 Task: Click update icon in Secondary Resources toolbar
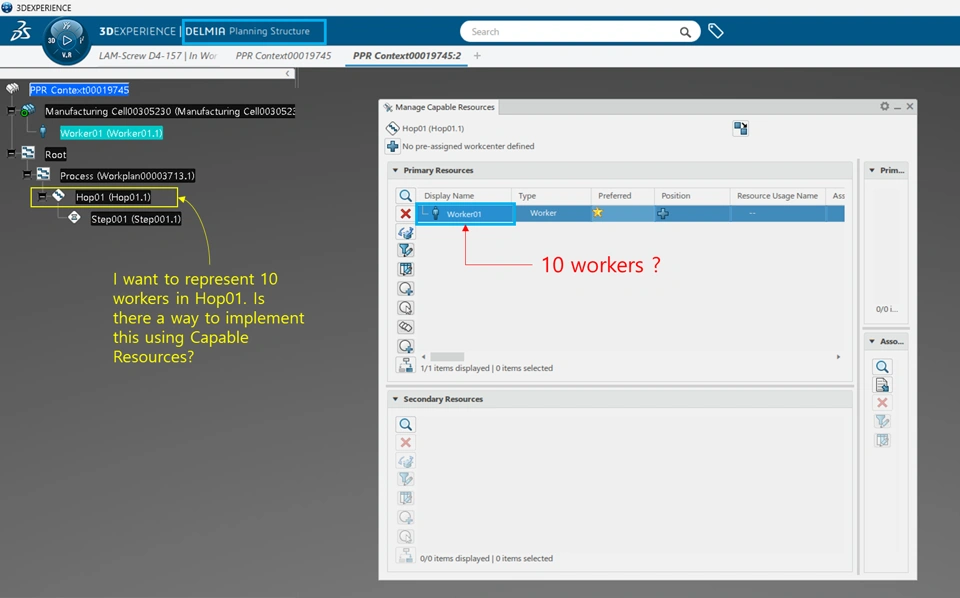405,462
